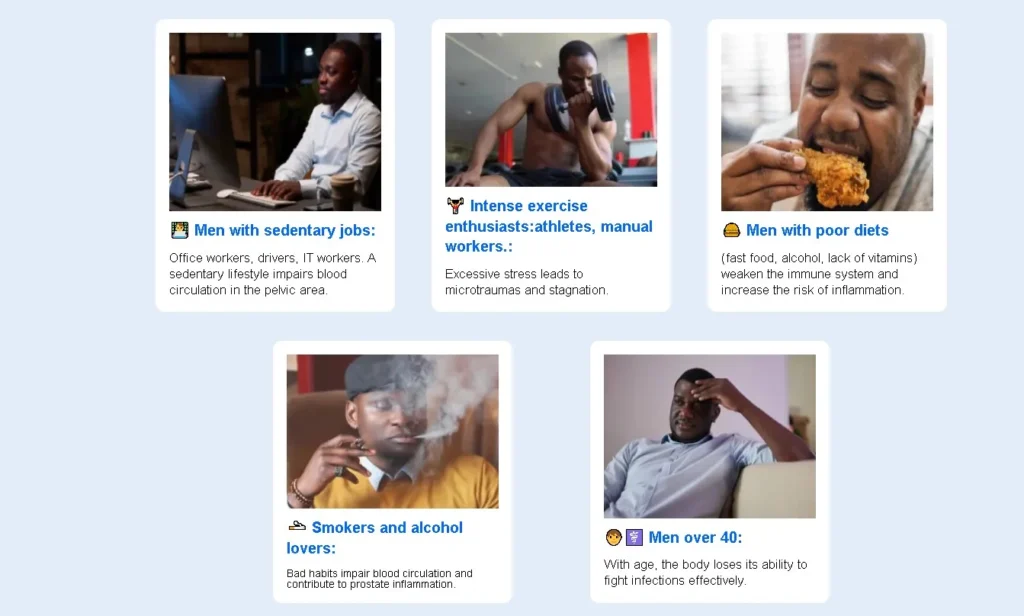Click the Men with poor diets heading
Image resolution: width=1024 pixels, height=616 pixels.
817,230
